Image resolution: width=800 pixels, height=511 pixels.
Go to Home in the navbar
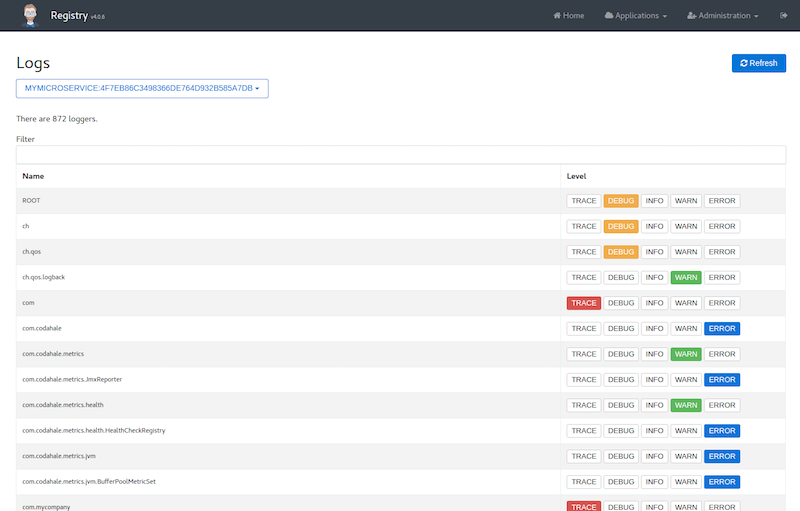tap(567, 16)
